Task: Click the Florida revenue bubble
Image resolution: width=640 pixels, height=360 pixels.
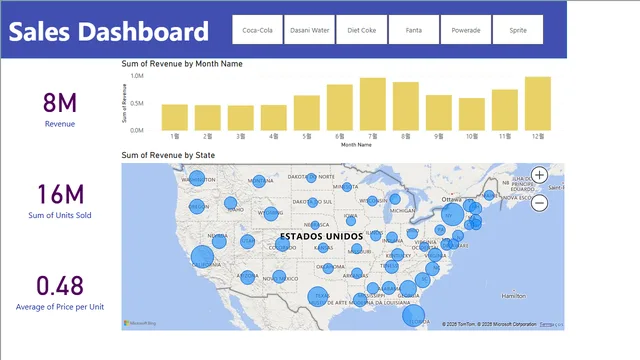Action: pyautogui.click(x=413, y=316)
